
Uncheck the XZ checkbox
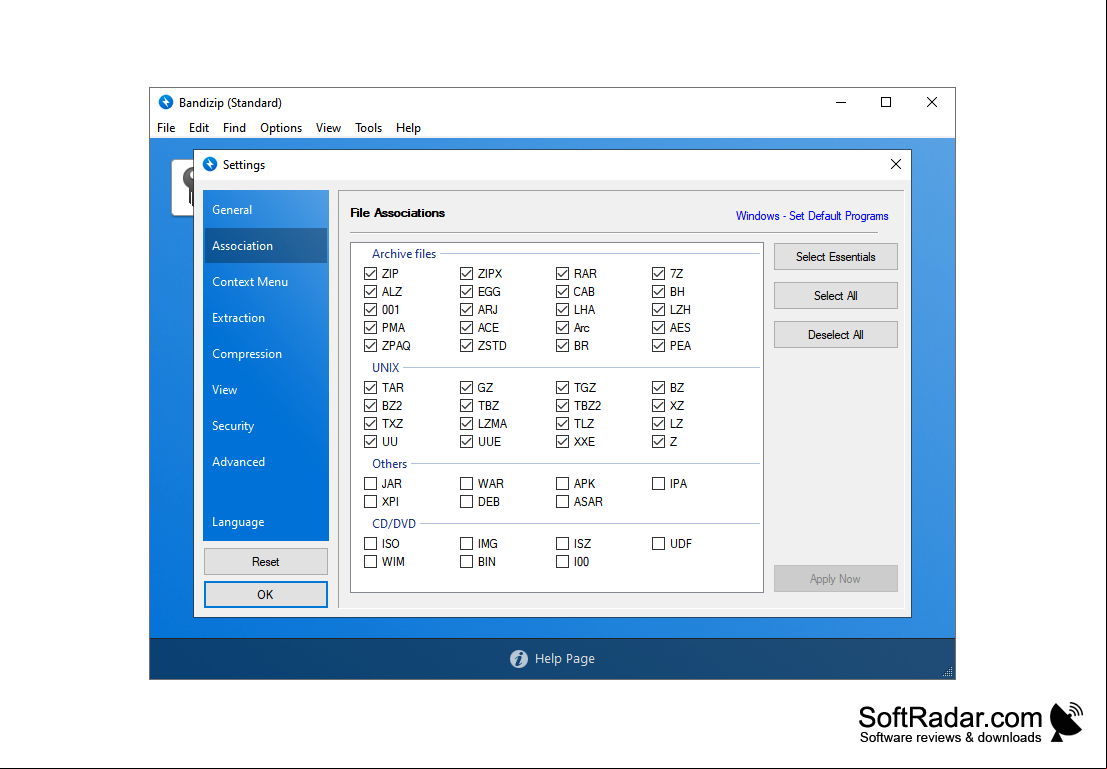[659, 406]
